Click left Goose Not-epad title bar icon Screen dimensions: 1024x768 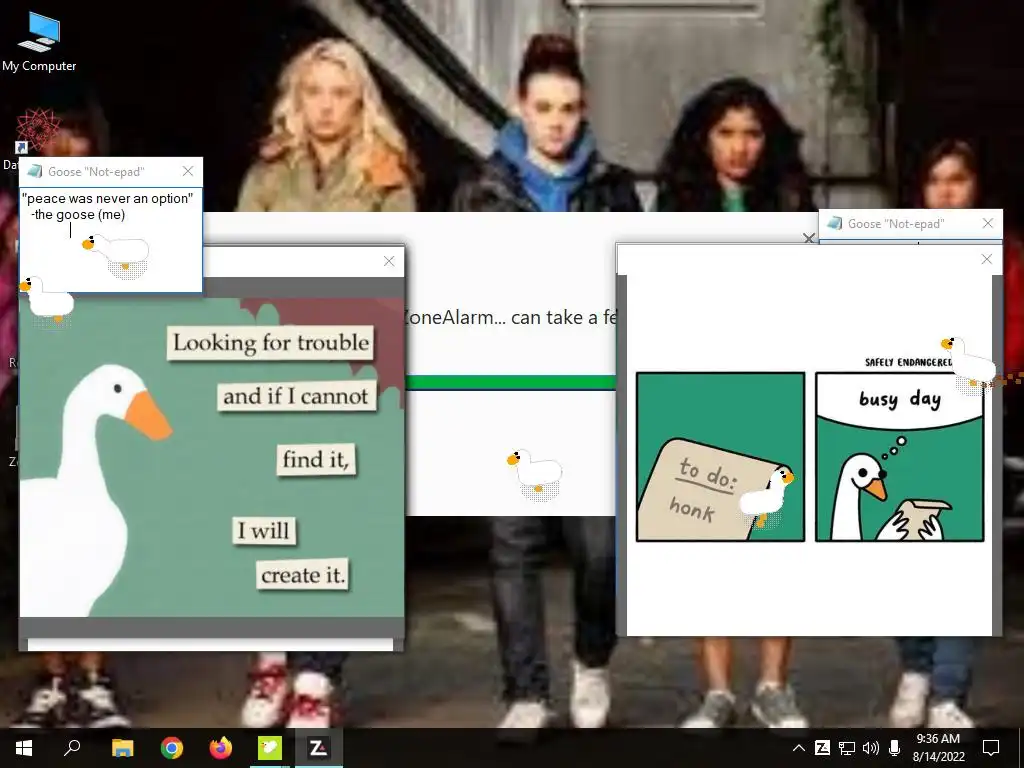pos(35,171)
